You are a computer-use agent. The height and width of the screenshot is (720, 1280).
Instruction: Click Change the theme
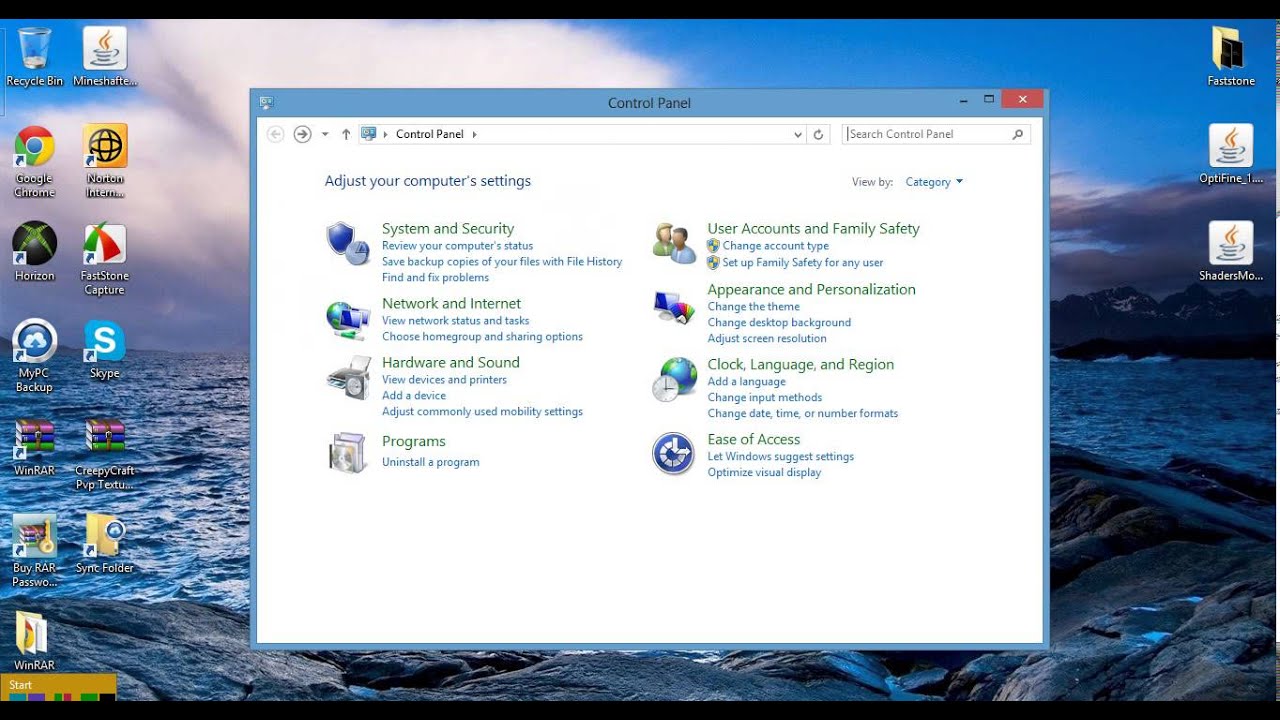[754, 307]
